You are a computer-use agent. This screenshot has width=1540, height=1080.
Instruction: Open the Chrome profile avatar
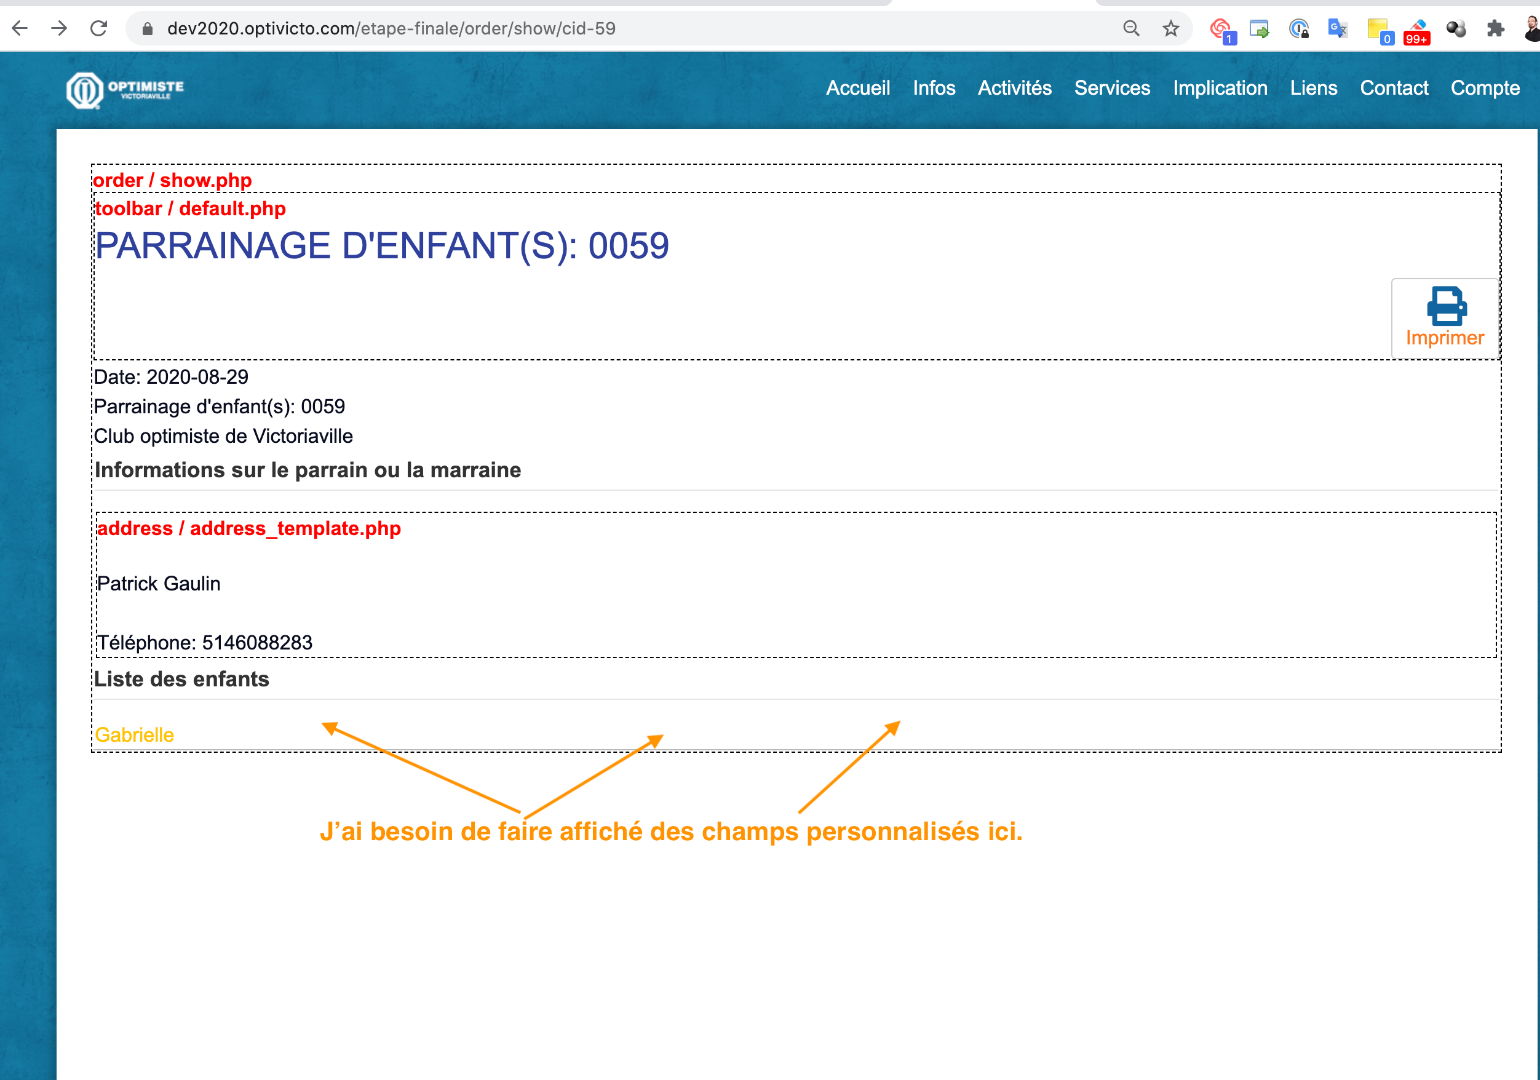click(x=1531, y=29)
